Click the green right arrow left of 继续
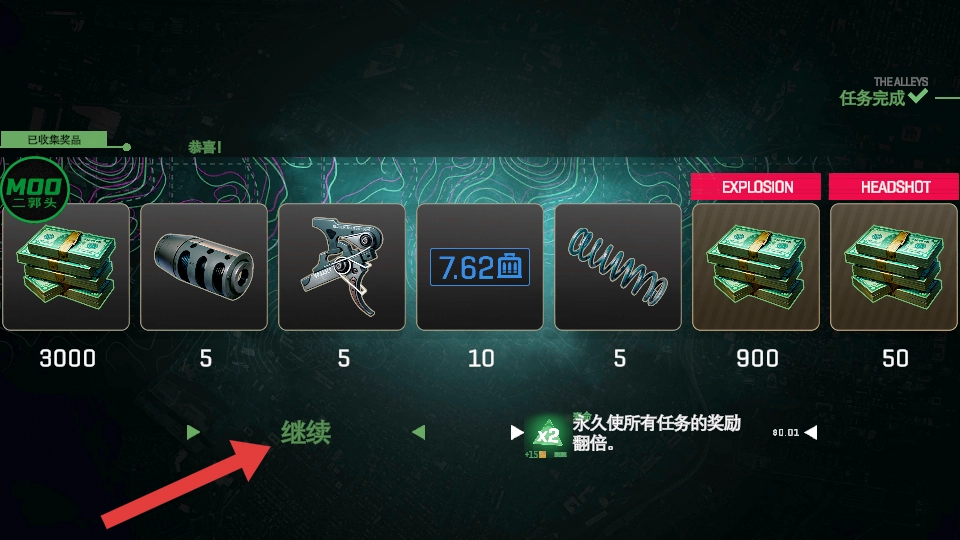The width and height of the screenshot is (960, 540). (x=193, y=432)
